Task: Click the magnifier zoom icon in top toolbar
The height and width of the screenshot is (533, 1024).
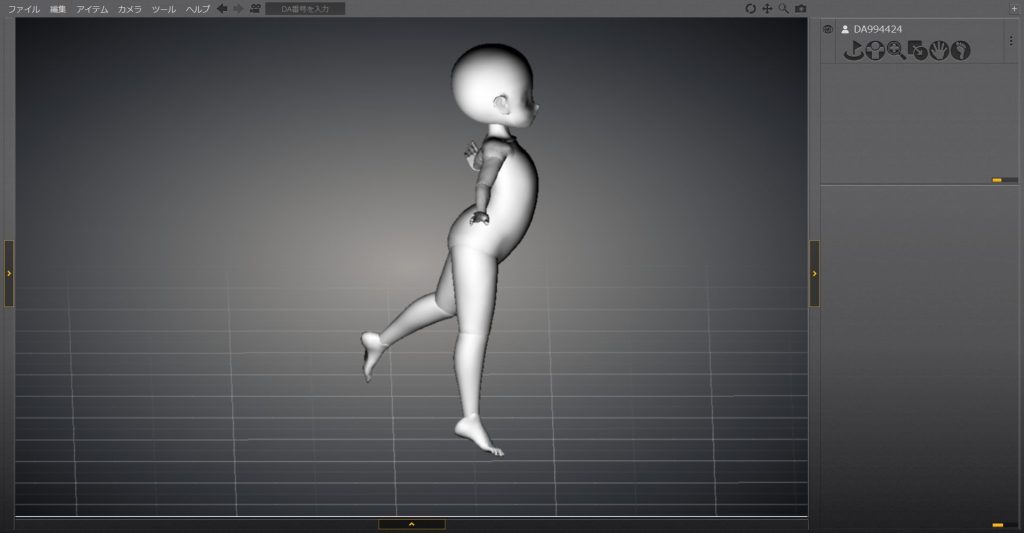Action: (x=783, y=8)
